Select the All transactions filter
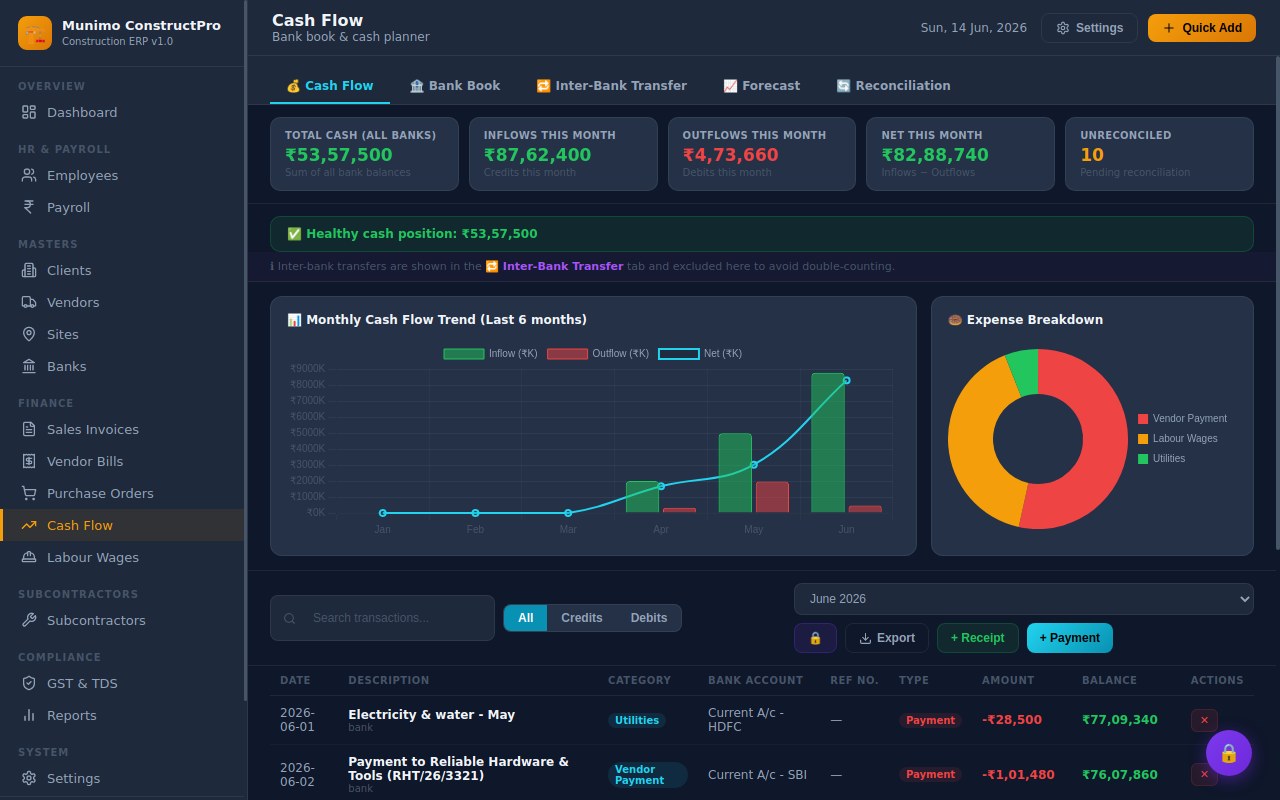The width and height of the screenshot is (1280, 800). [x=525, y=618]
